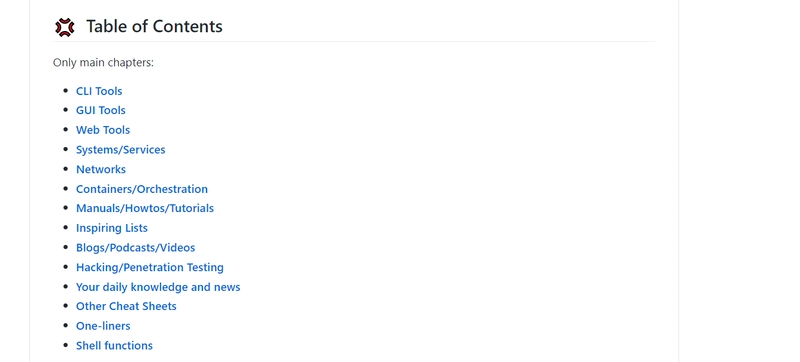Click the One-liners link
Screen dimensions: 800x362
[x=103, y=326]
